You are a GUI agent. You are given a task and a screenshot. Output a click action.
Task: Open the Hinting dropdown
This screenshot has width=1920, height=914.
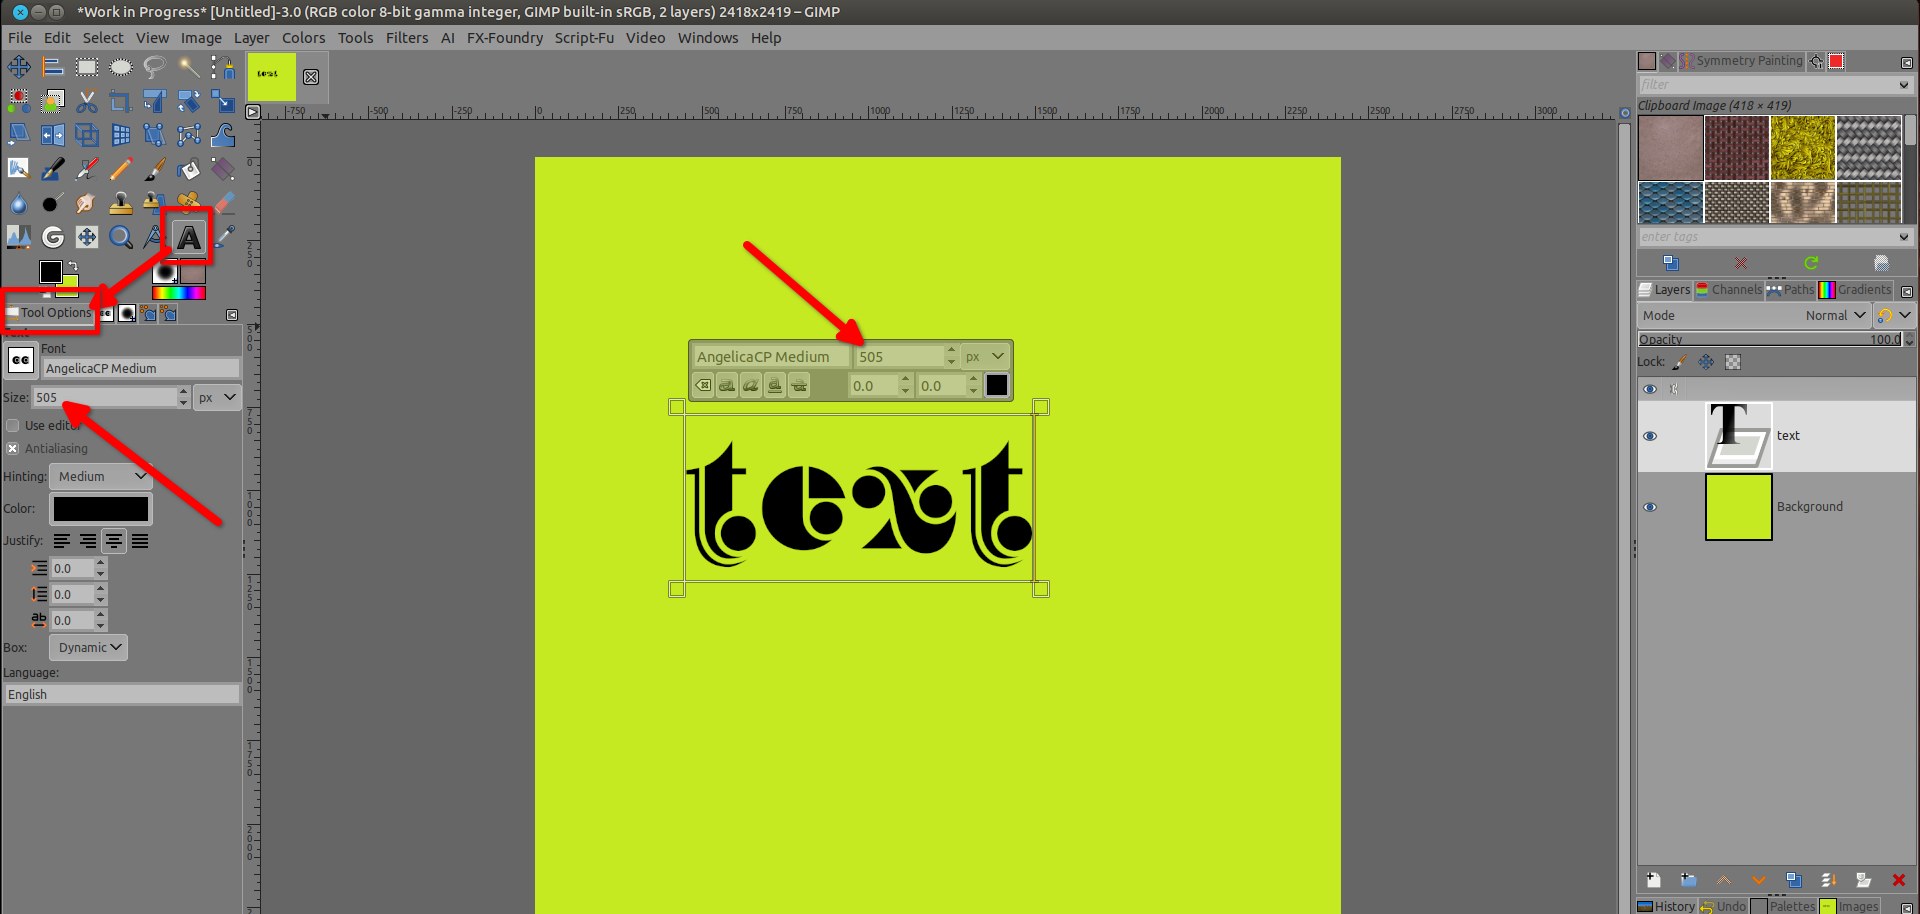(x=101, y=477)
